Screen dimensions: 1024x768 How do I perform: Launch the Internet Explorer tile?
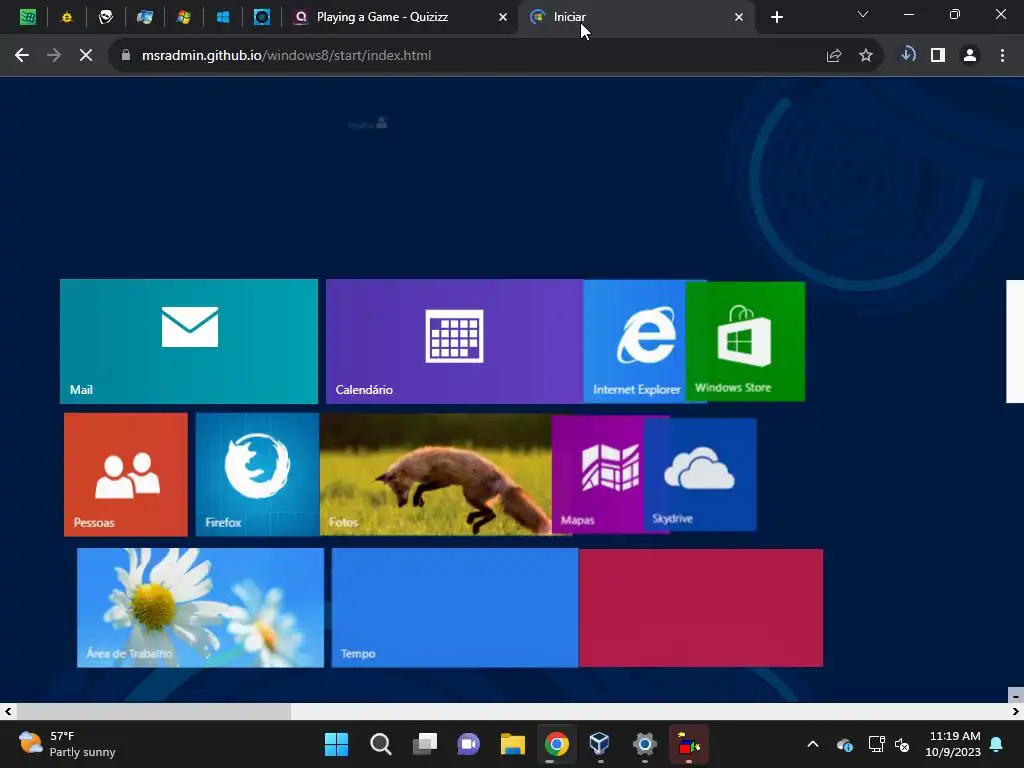tap(635, 341)
